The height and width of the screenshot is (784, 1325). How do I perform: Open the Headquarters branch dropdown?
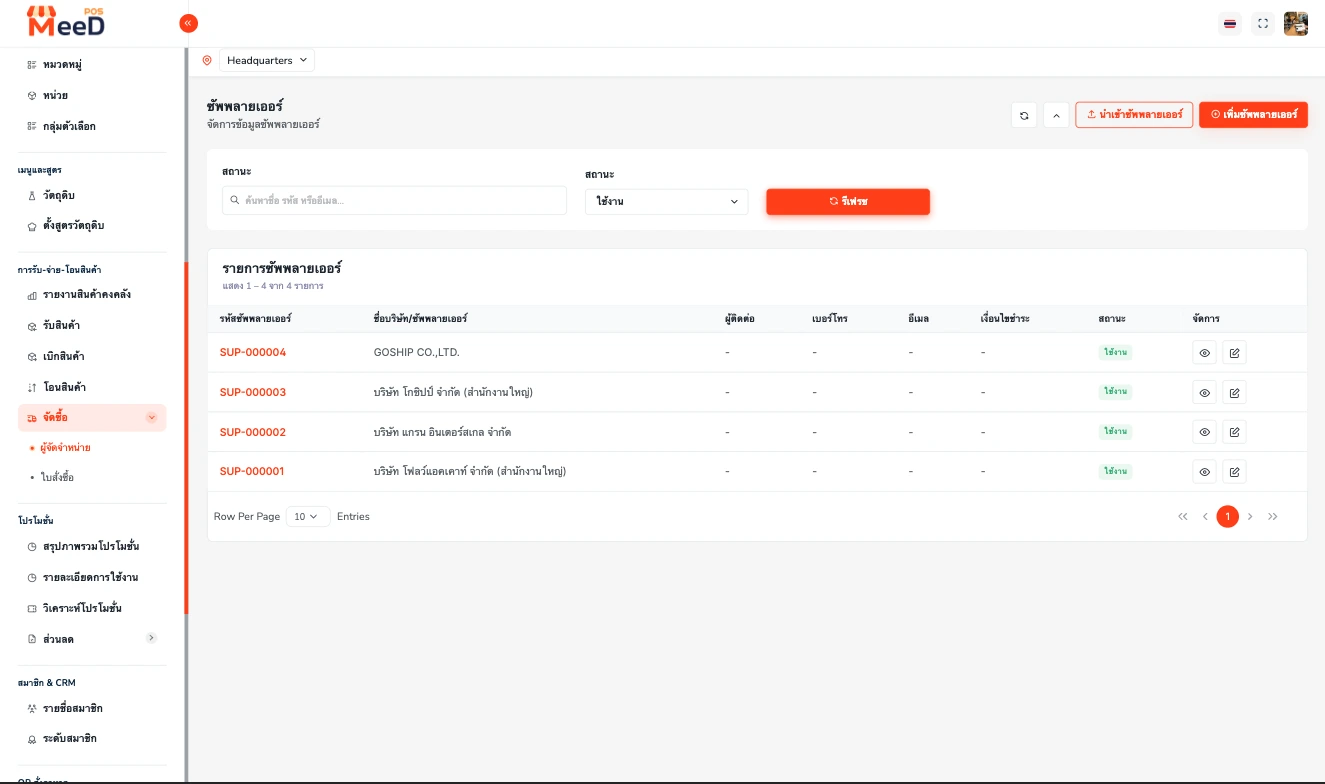[267, 61]
